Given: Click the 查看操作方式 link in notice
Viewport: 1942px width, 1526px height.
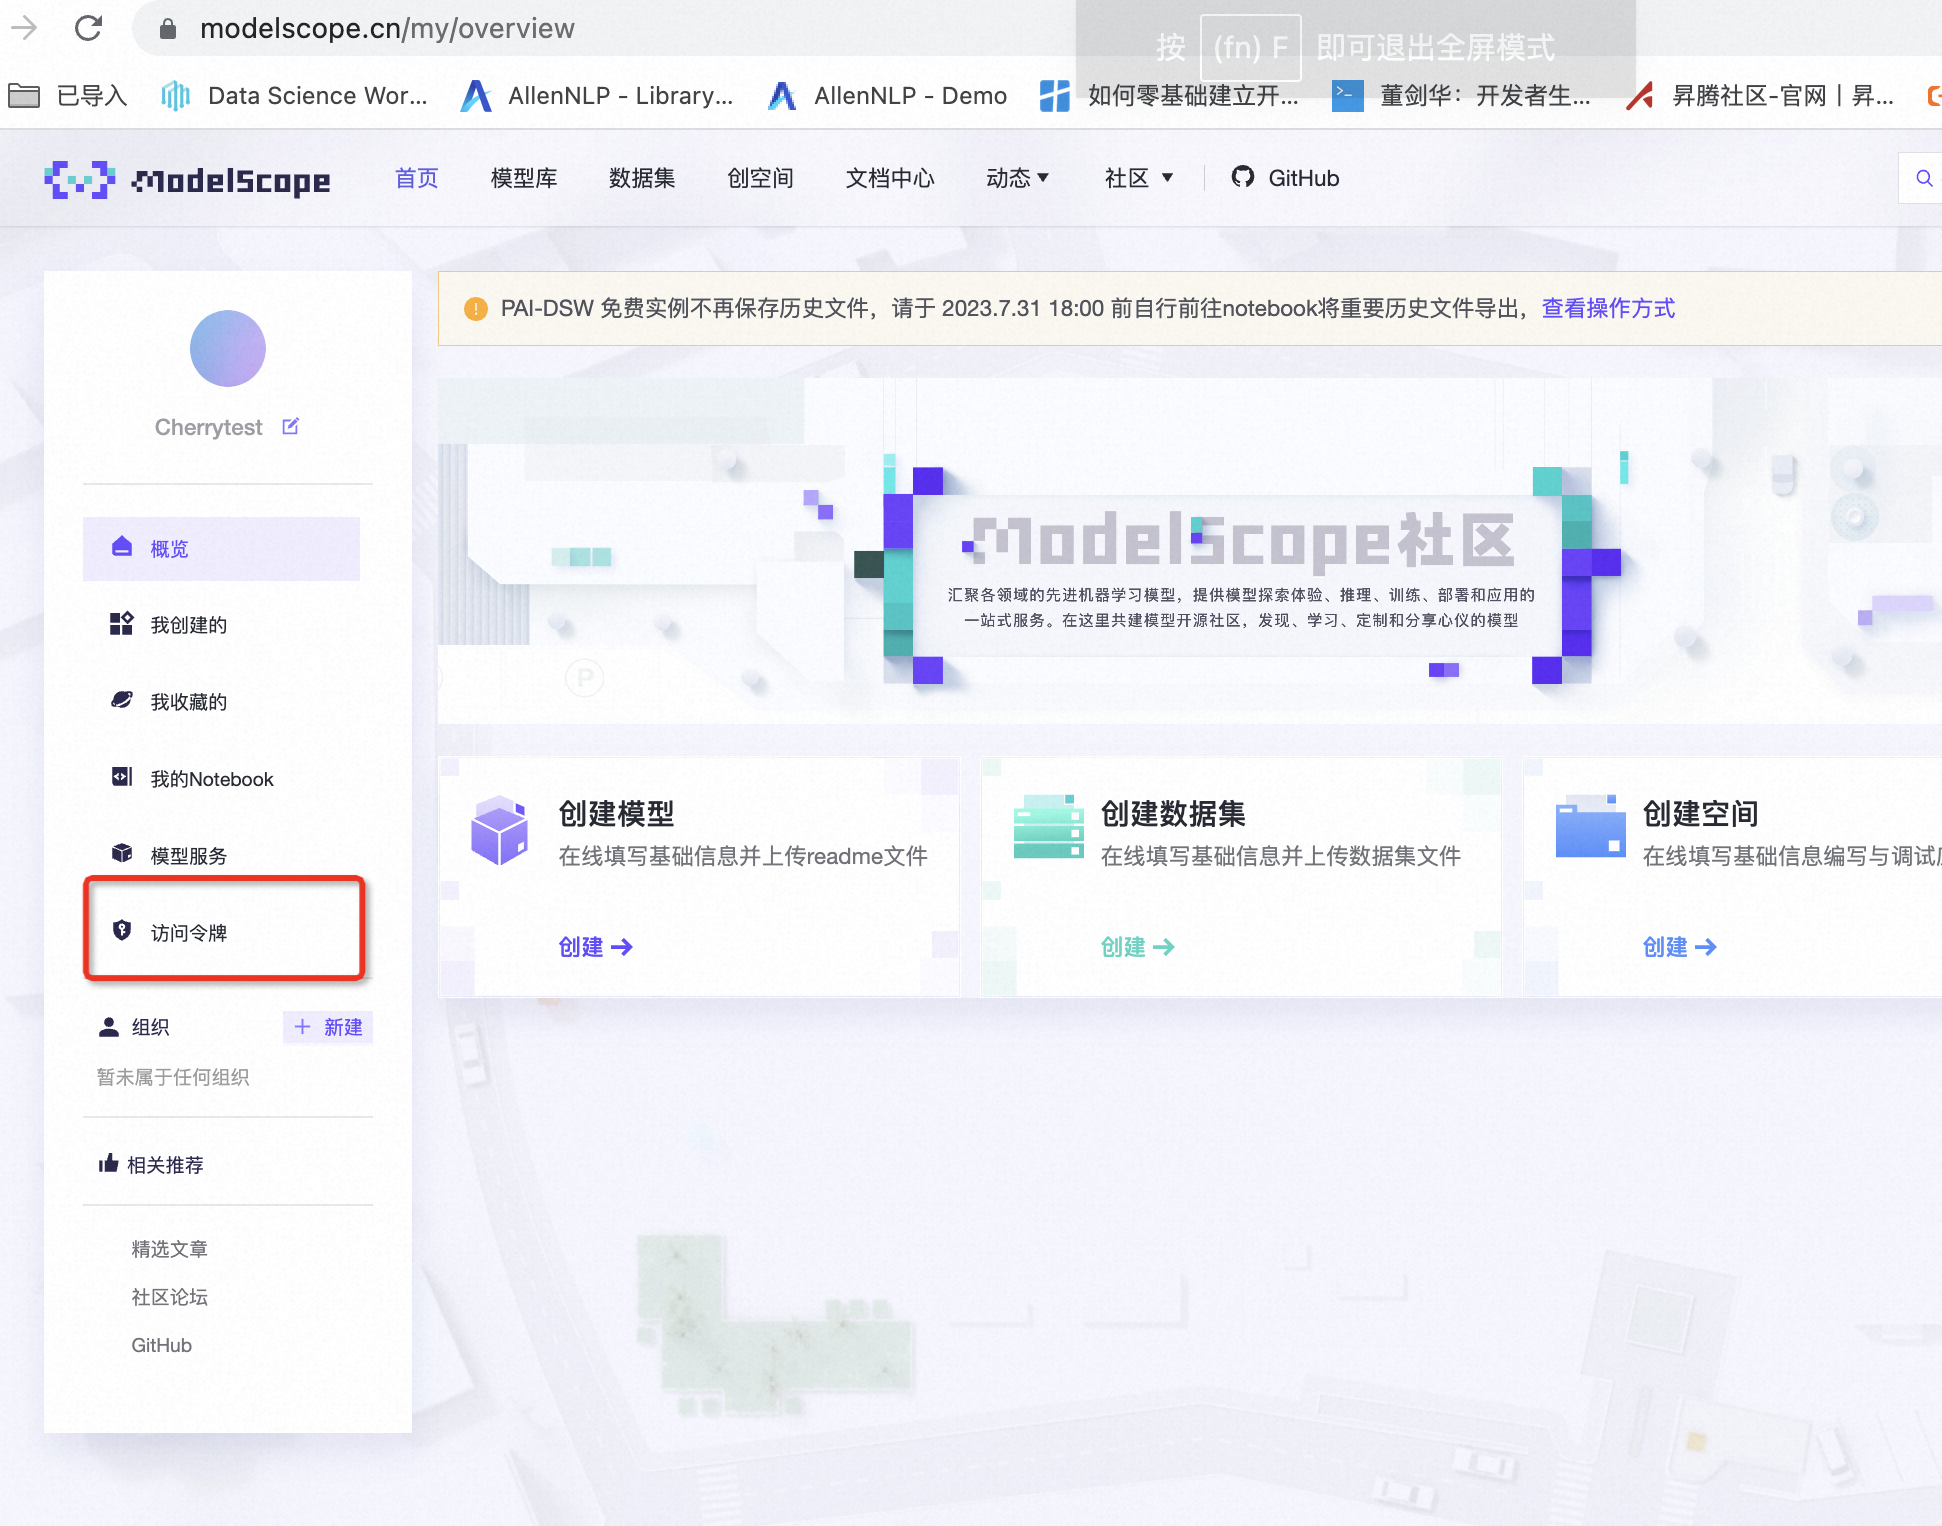Looking at the screenshot, I should (x=1608, y=308).
